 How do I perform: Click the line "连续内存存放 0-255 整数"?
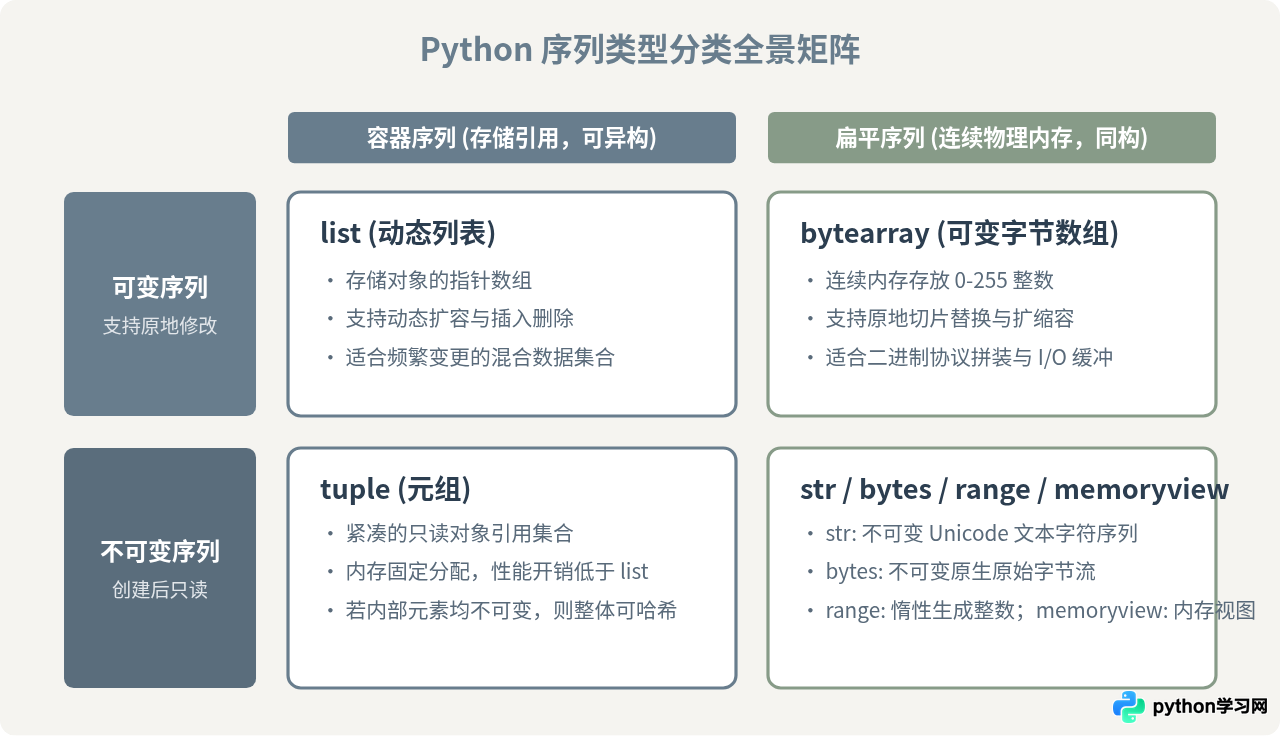click(x=940, y=280)
